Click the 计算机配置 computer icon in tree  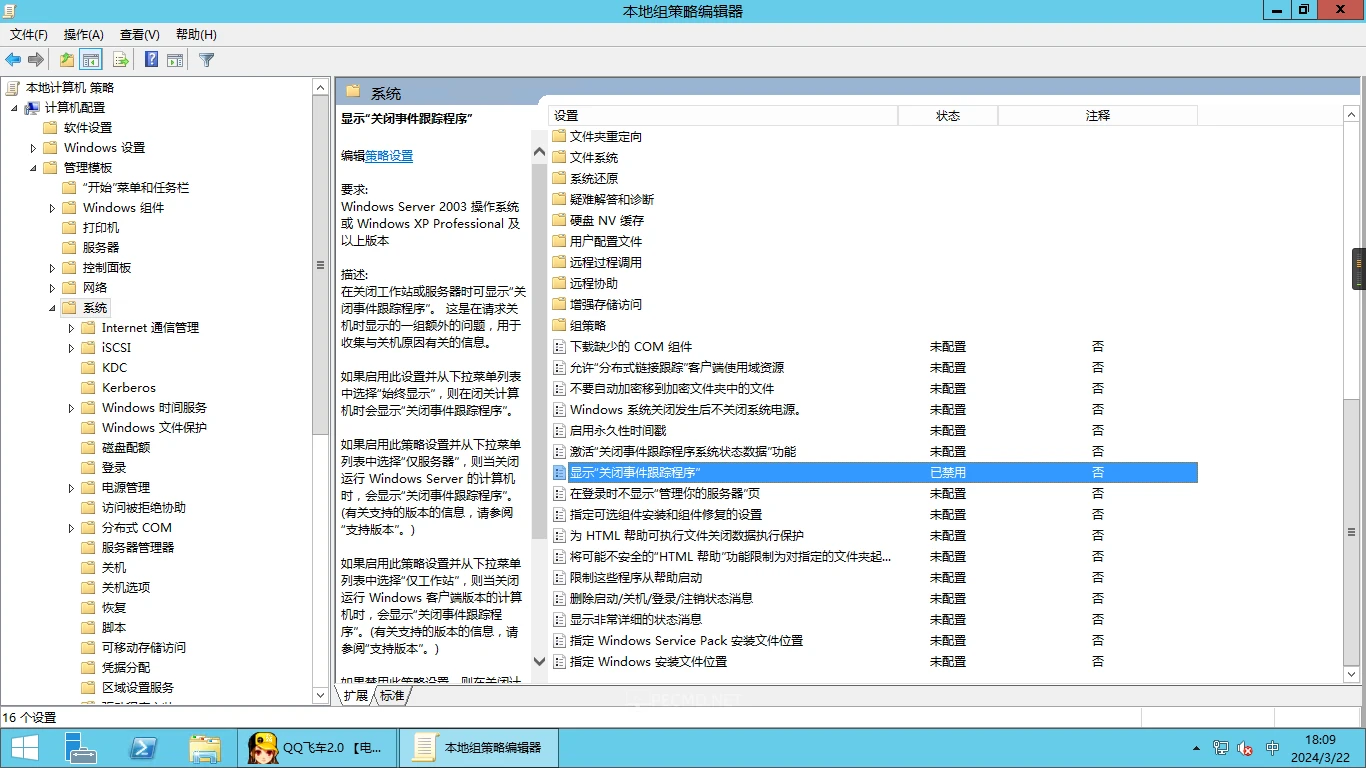pyautogui.click(x=33, y=107)
